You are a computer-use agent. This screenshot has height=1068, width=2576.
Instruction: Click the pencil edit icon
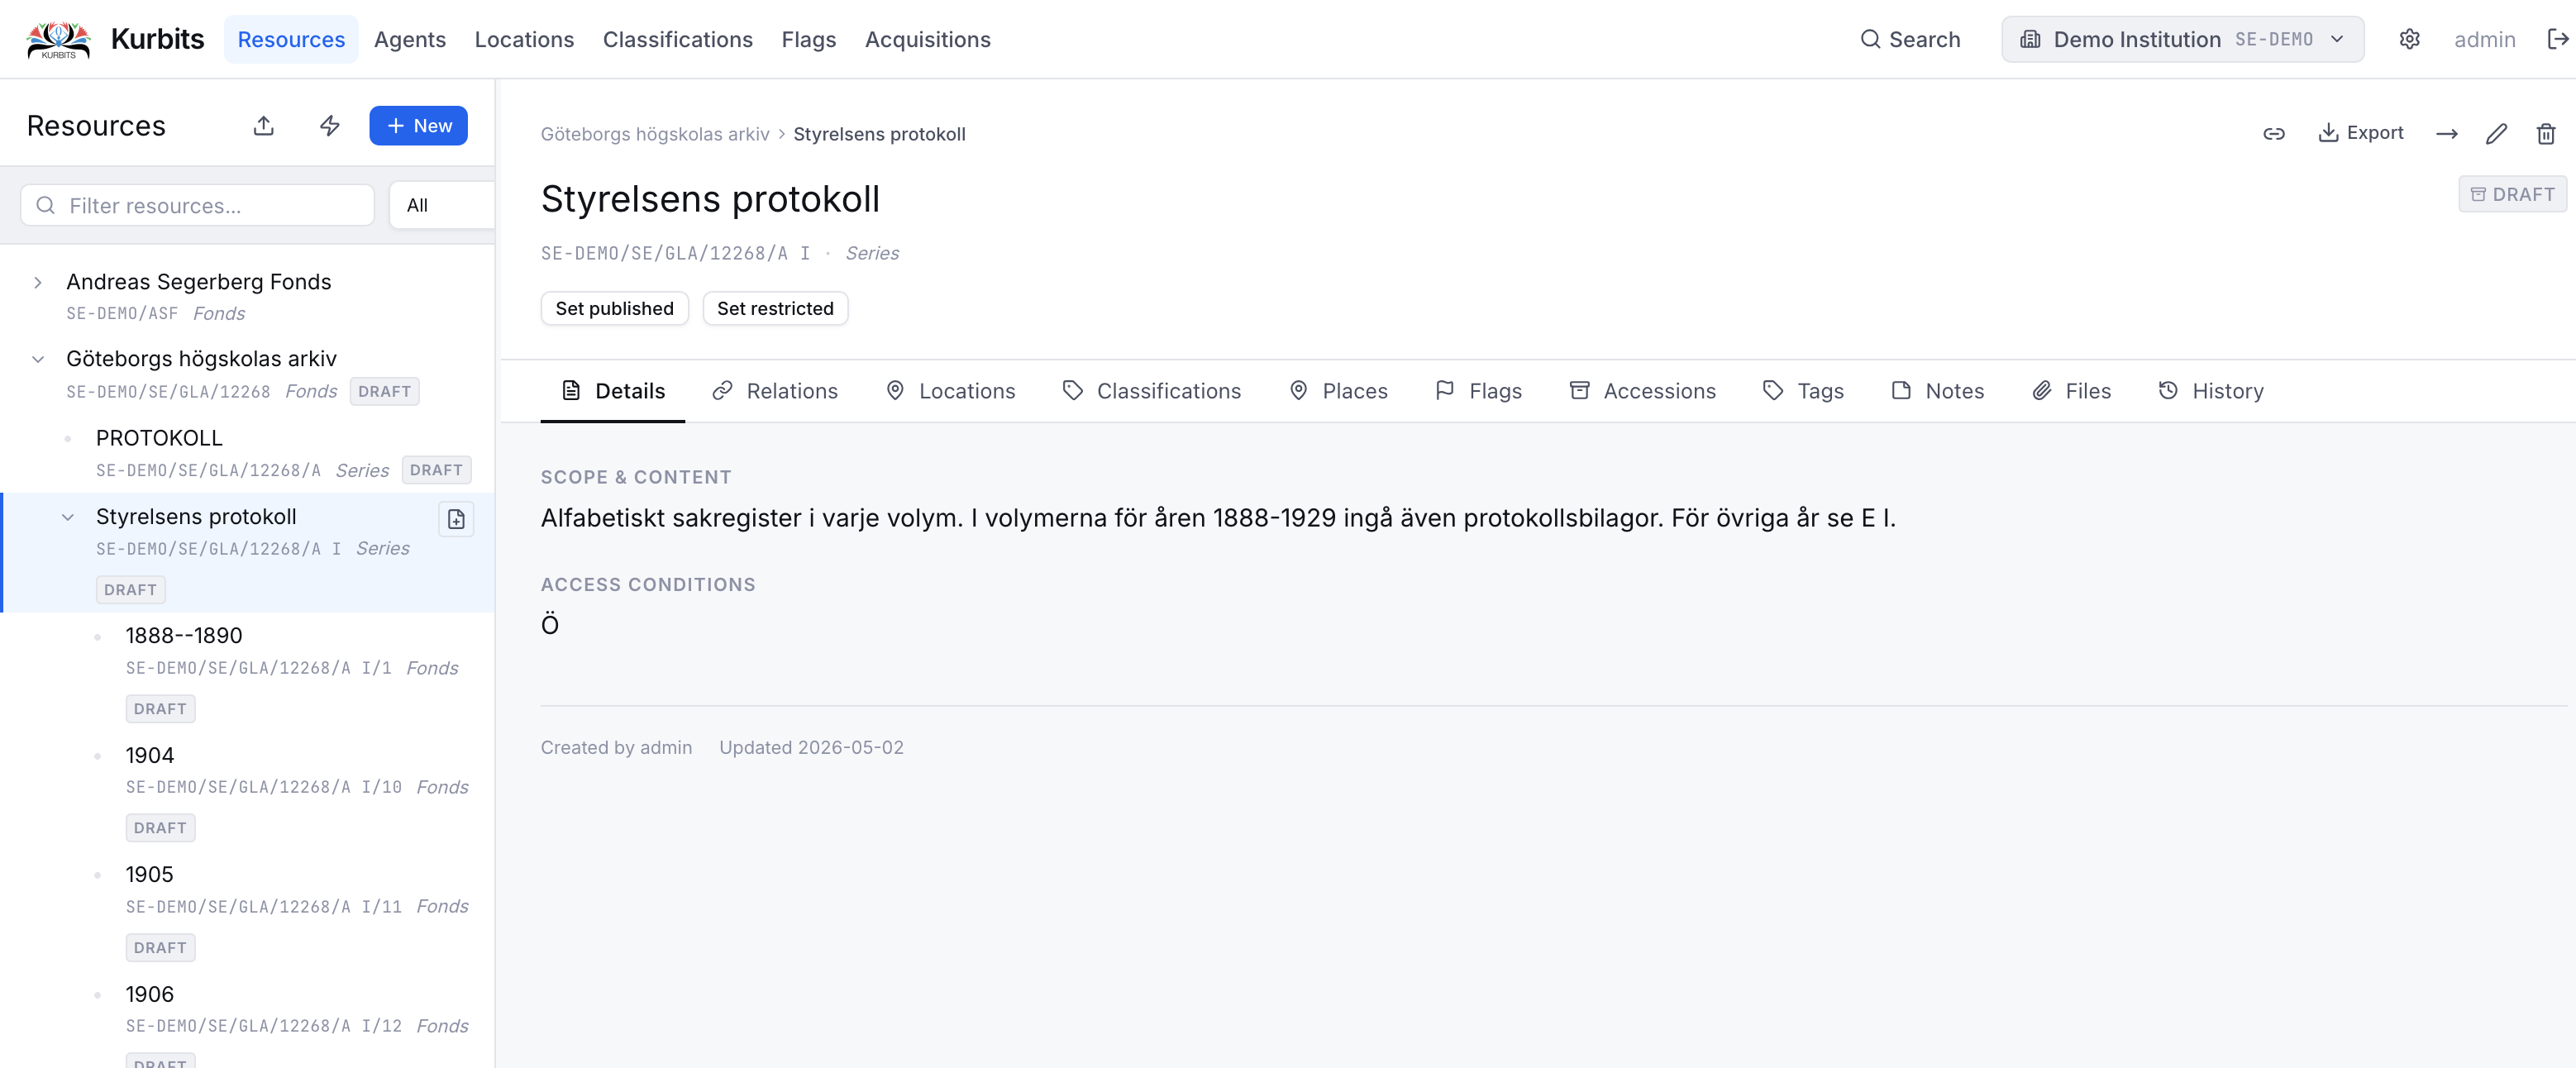(x=2497, y=133)
